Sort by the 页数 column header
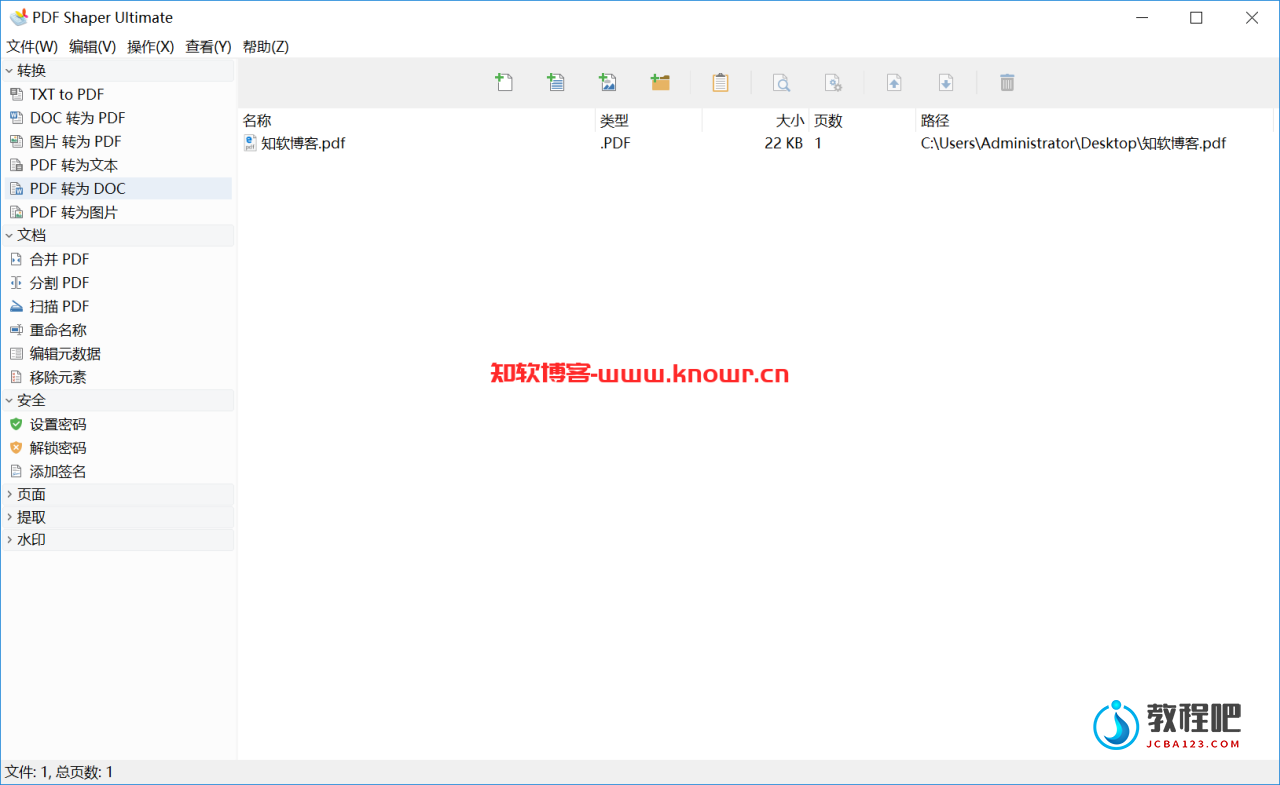Screen dimensions: 1280x785 pos(863,121)
